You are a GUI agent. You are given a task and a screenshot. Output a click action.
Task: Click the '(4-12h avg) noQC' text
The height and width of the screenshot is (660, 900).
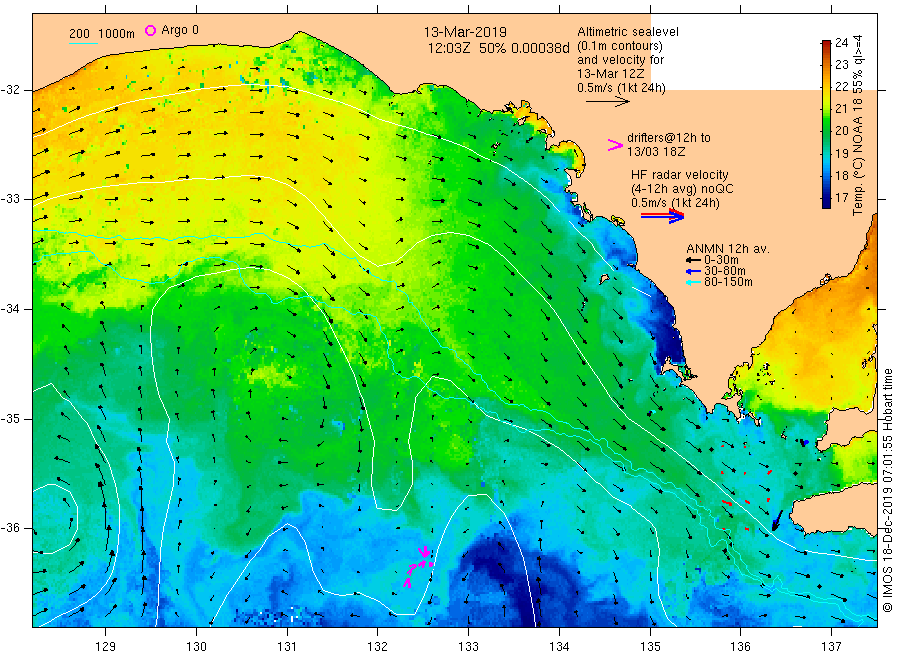682,189
